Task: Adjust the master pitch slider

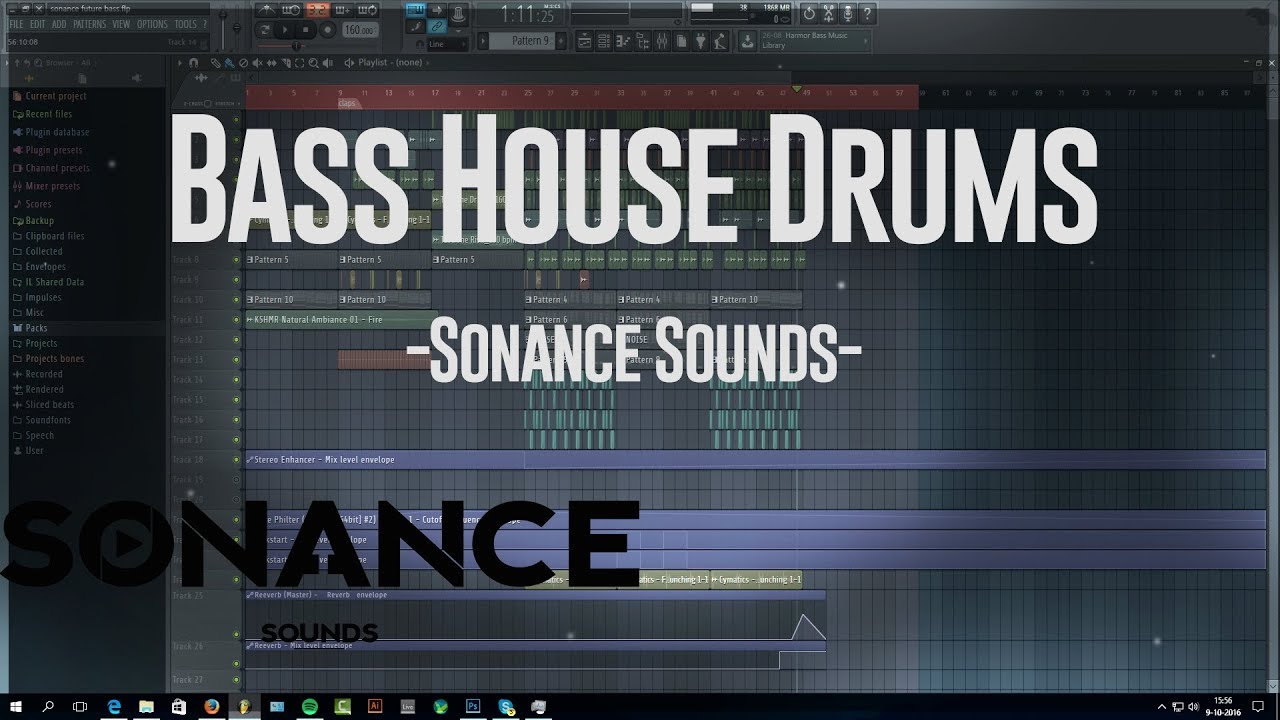Action: coord(237,27)
